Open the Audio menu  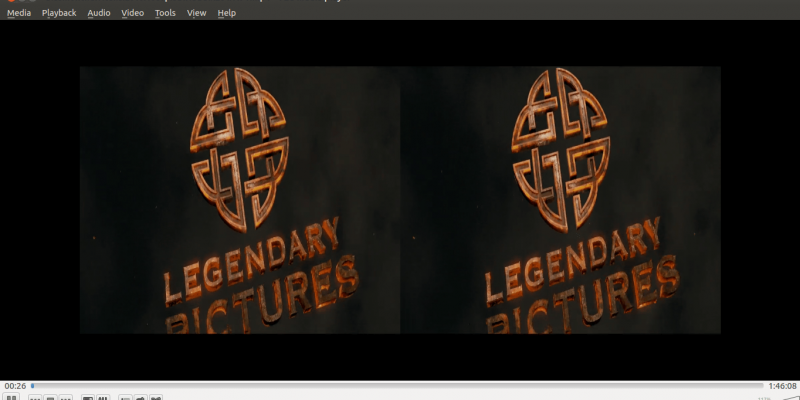click(x=99, y=13)
